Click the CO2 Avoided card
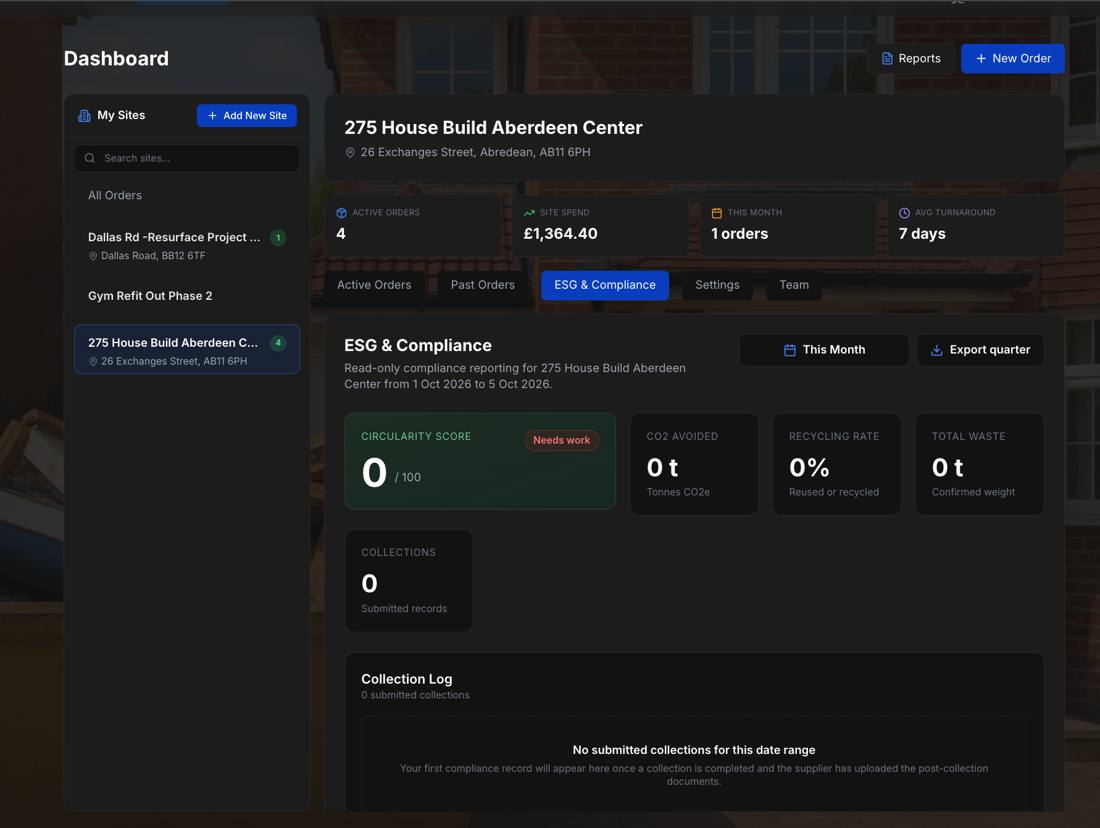 pos(694,464)
